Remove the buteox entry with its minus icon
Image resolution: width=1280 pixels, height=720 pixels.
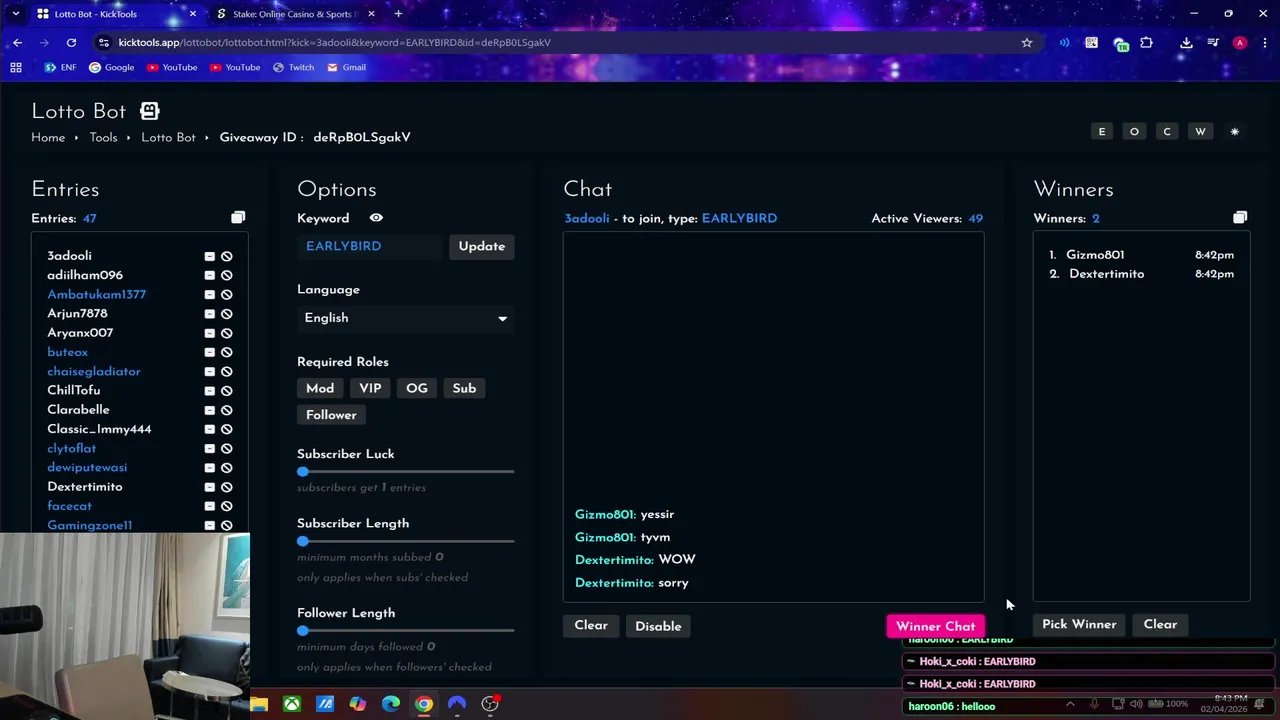pos(210,352)
